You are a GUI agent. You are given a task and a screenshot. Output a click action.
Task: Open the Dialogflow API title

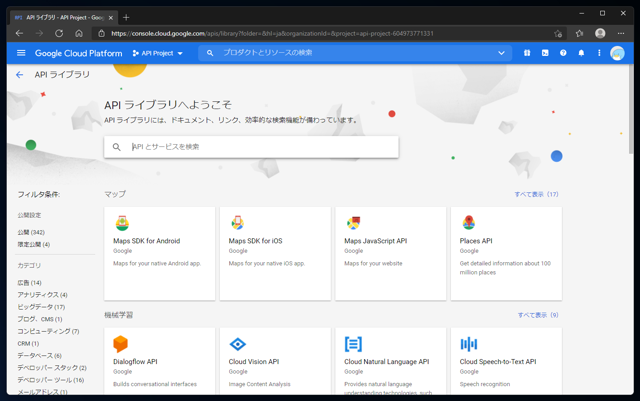(x=135, y=362)
